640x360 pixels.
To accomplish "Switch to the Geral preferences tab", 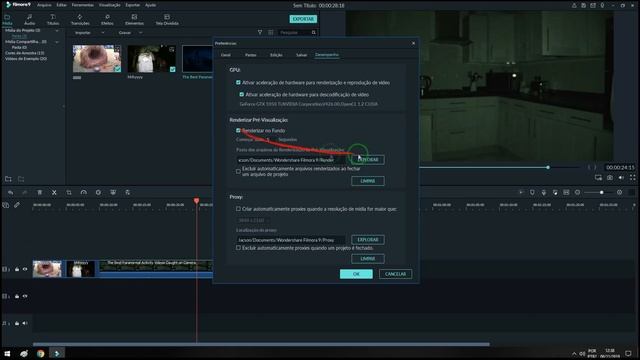I will coord(226,55).
